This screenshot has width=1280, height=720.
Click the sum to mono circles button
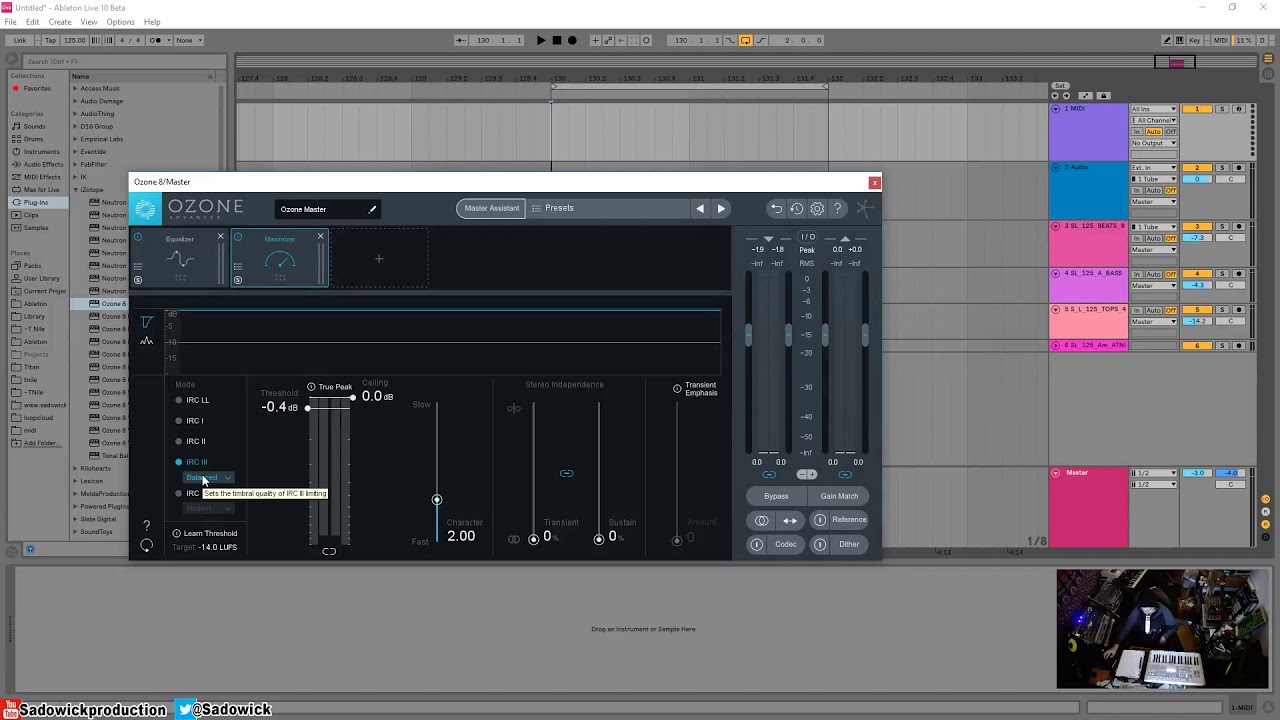click(762, 520)
